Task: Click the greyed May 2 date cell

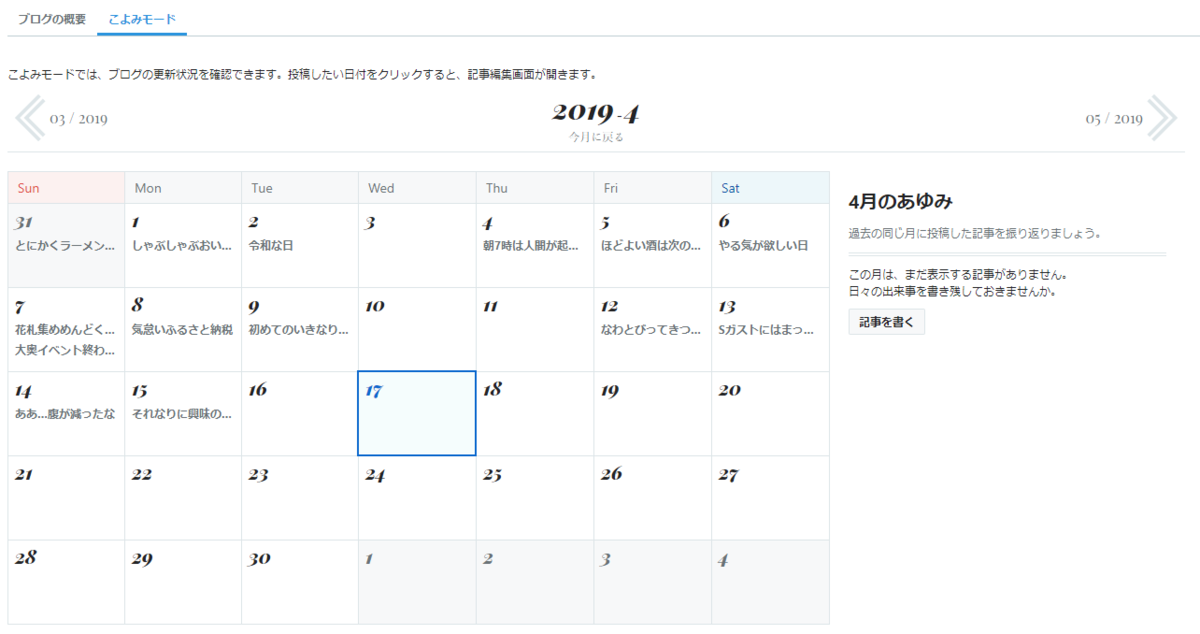Action: pos(535,582)
